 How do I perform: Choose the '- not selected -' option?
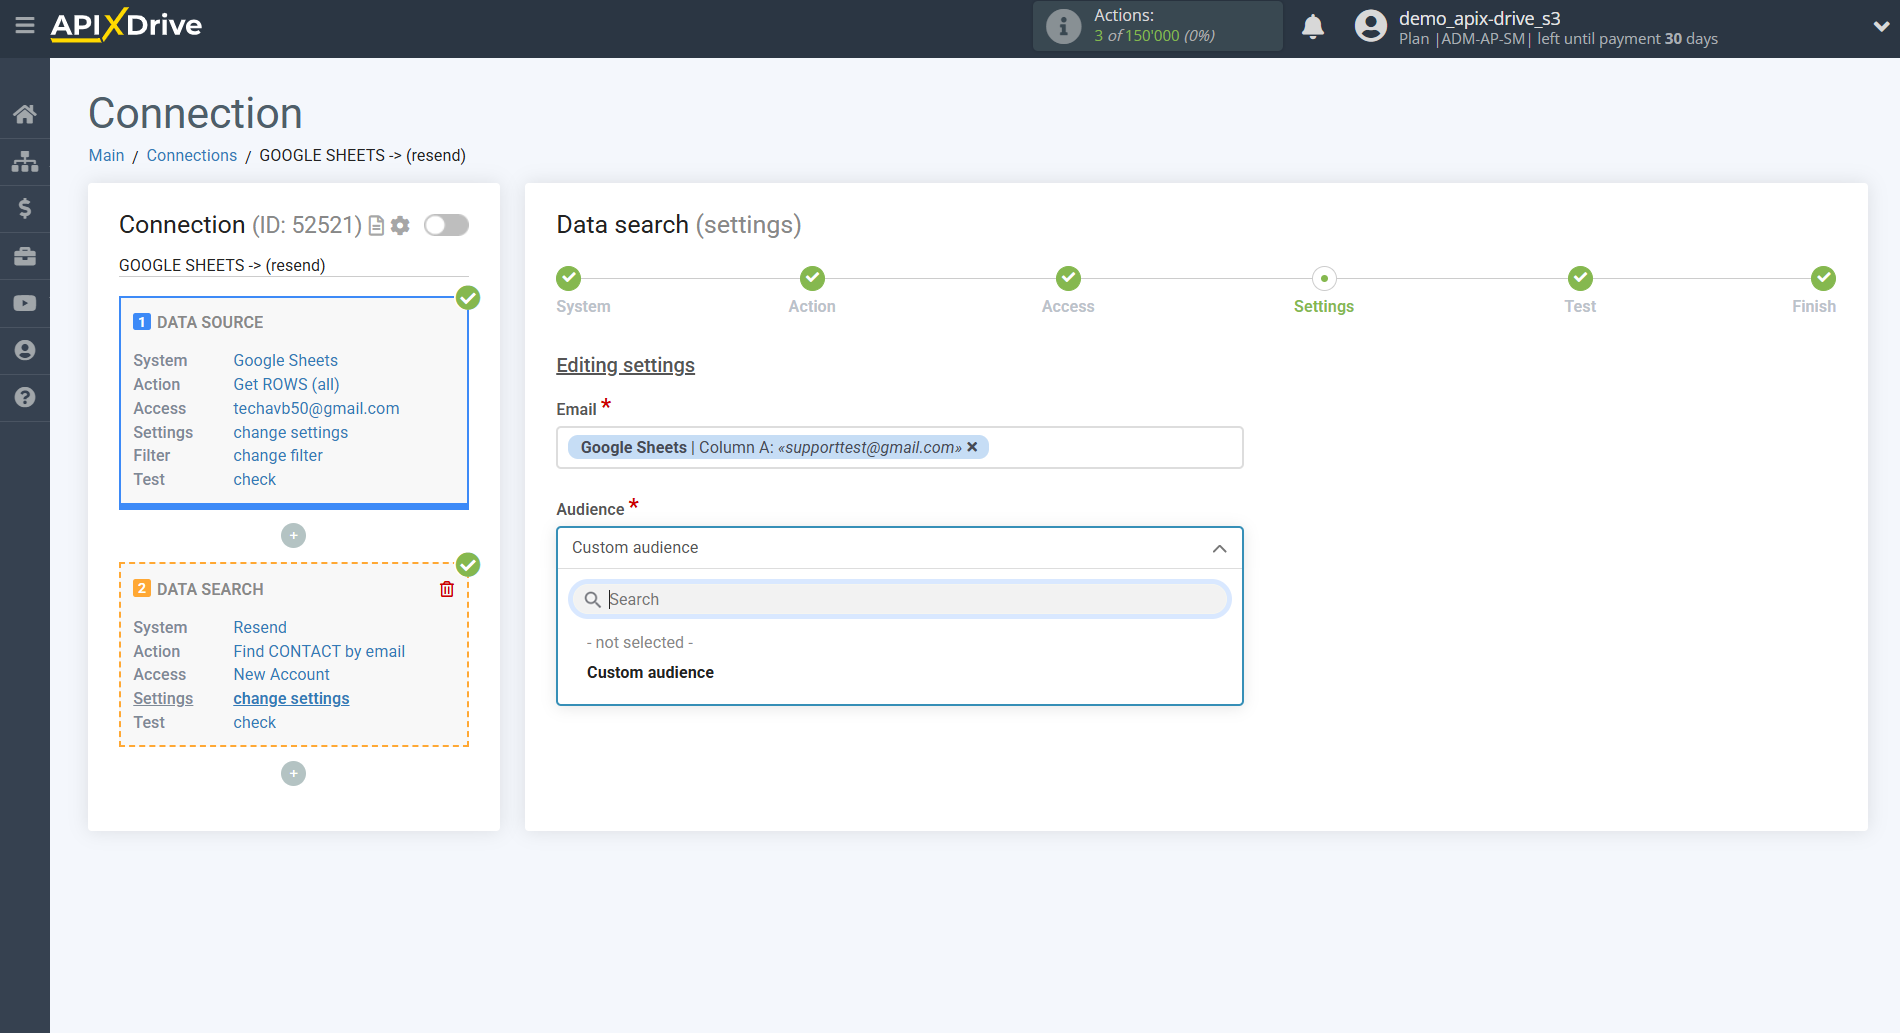coord(639,642)
